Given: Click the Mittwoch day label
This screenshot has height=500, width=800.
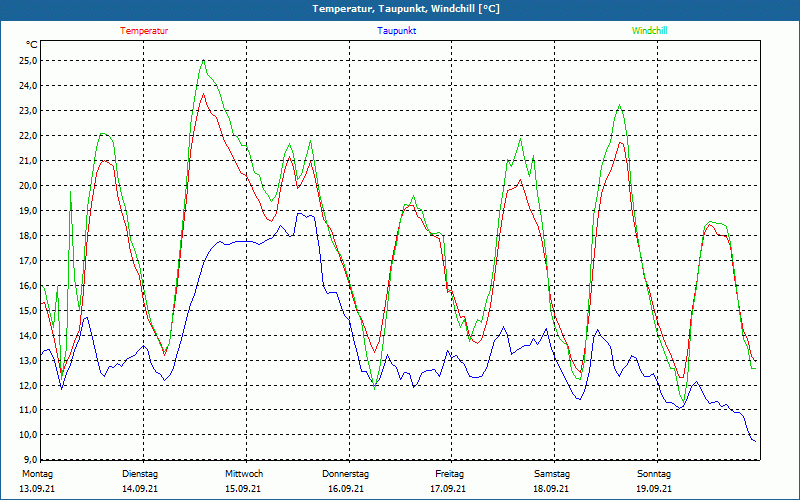Looking at the screenshot, I should (244, 474).
